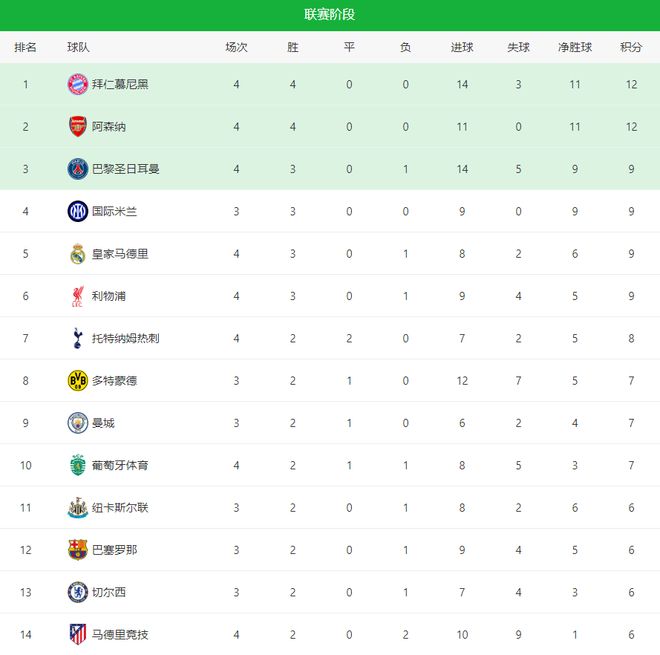
Task: Click the Sporting CP crest
Action: tap(77, 465)
